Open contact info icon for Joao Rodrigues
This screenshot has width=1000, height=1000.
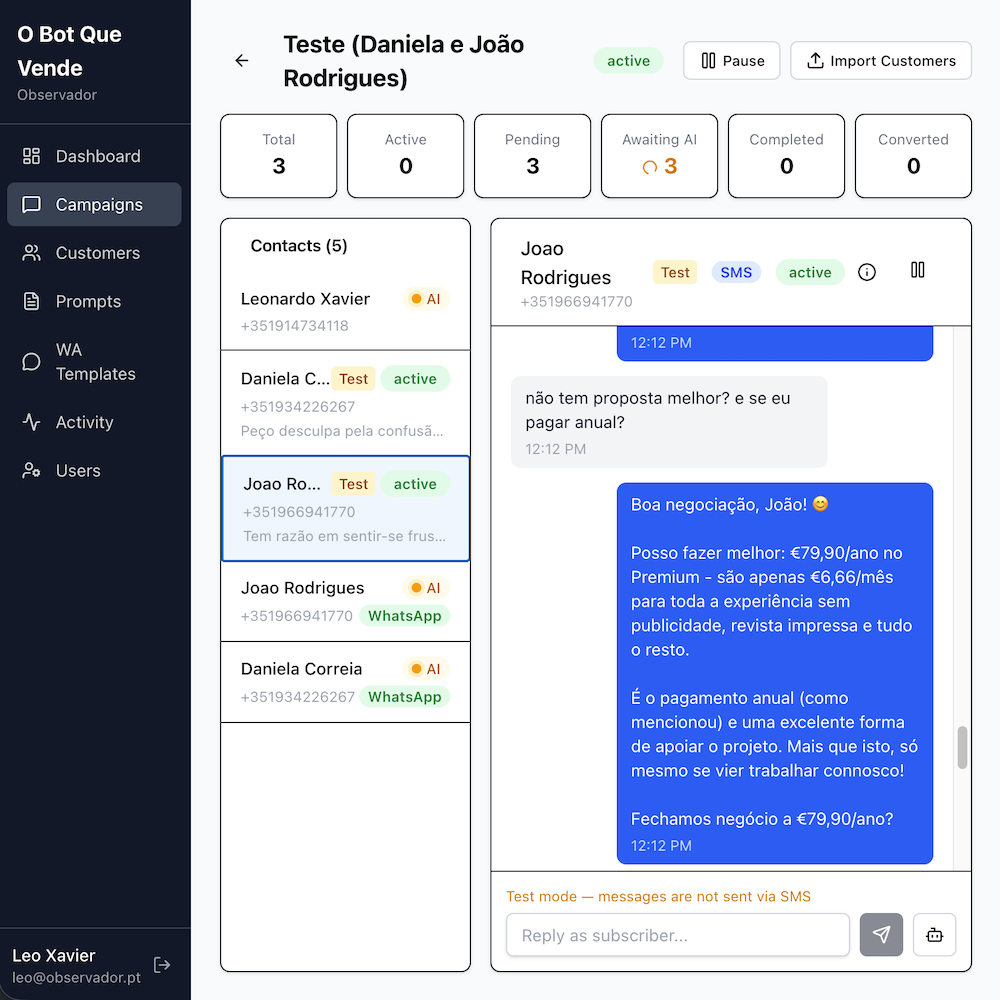(x=867, y=272)
